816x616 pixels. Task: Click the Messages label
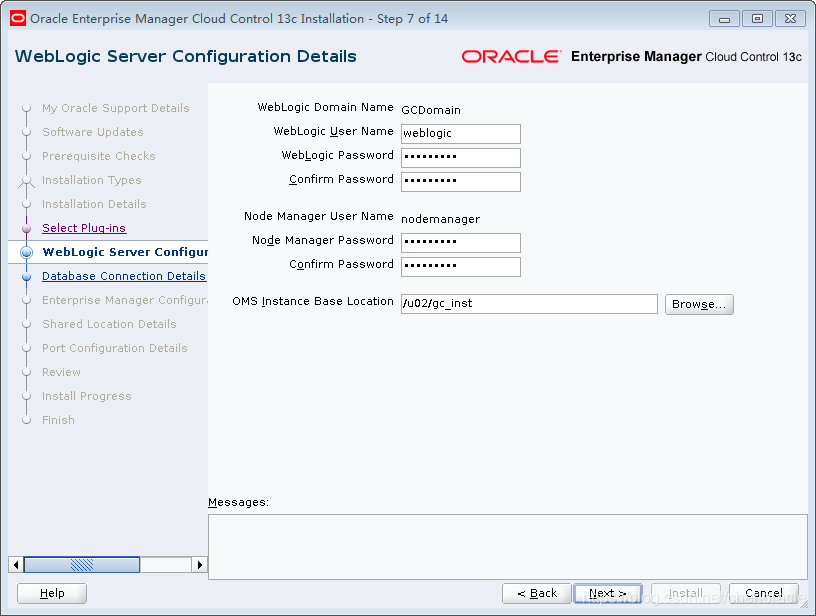(238, 502)
